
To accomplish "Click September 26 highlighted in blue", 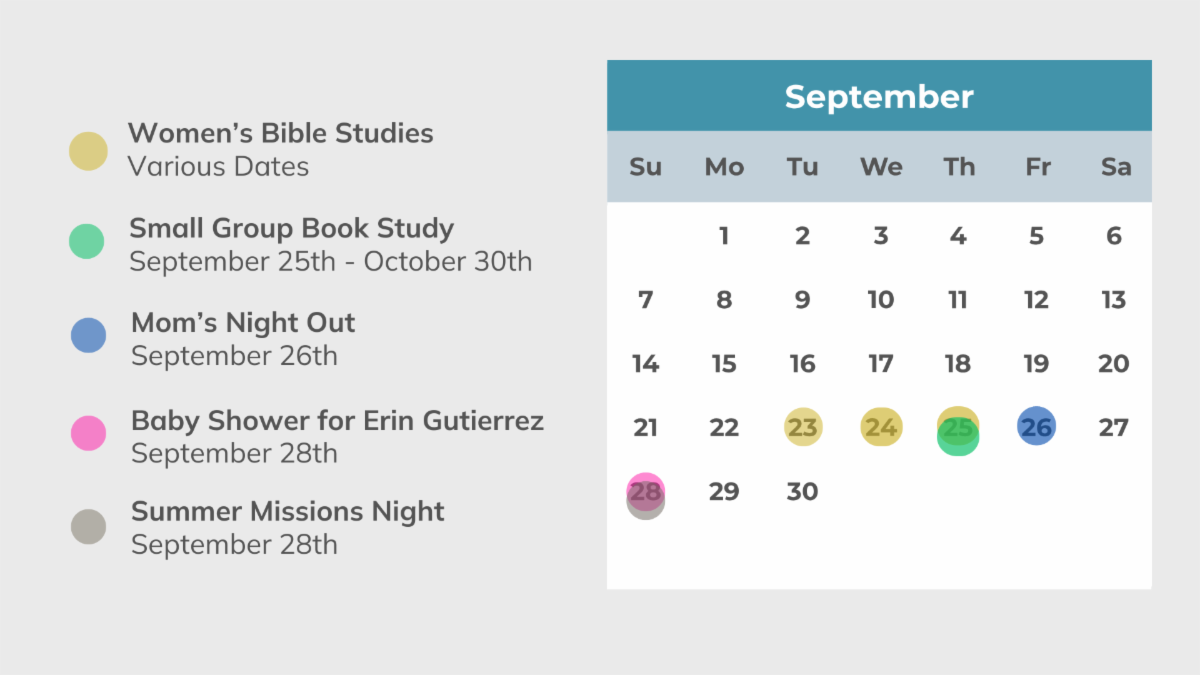I will 1036,427.
